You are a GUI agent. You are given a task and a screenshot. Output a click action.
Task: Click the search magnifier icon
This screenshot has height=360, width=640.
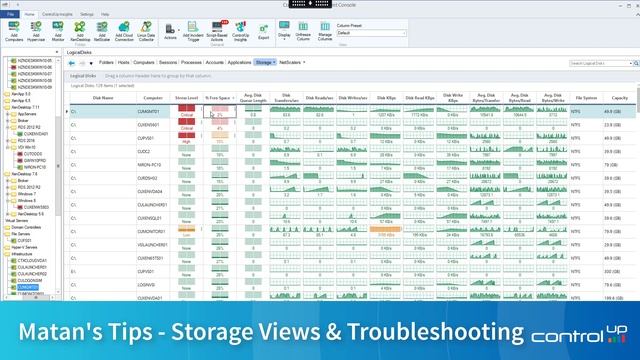(636, 63)
